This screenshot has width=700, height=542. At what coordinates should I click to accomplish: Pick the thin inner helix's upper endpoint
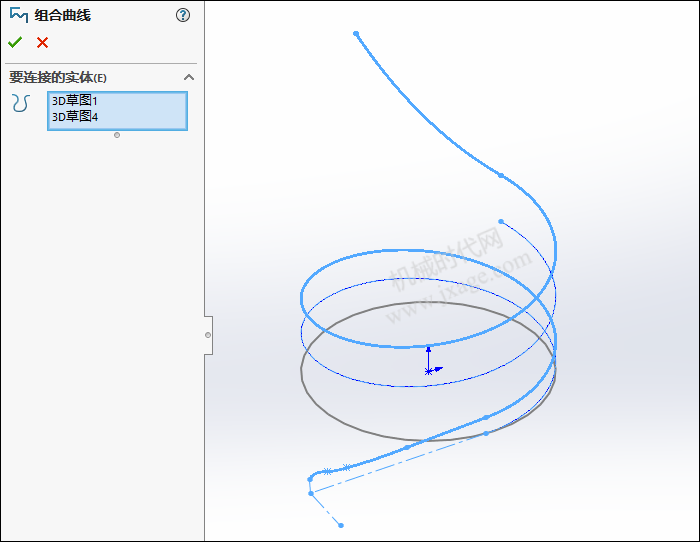(x=501, y=222)
